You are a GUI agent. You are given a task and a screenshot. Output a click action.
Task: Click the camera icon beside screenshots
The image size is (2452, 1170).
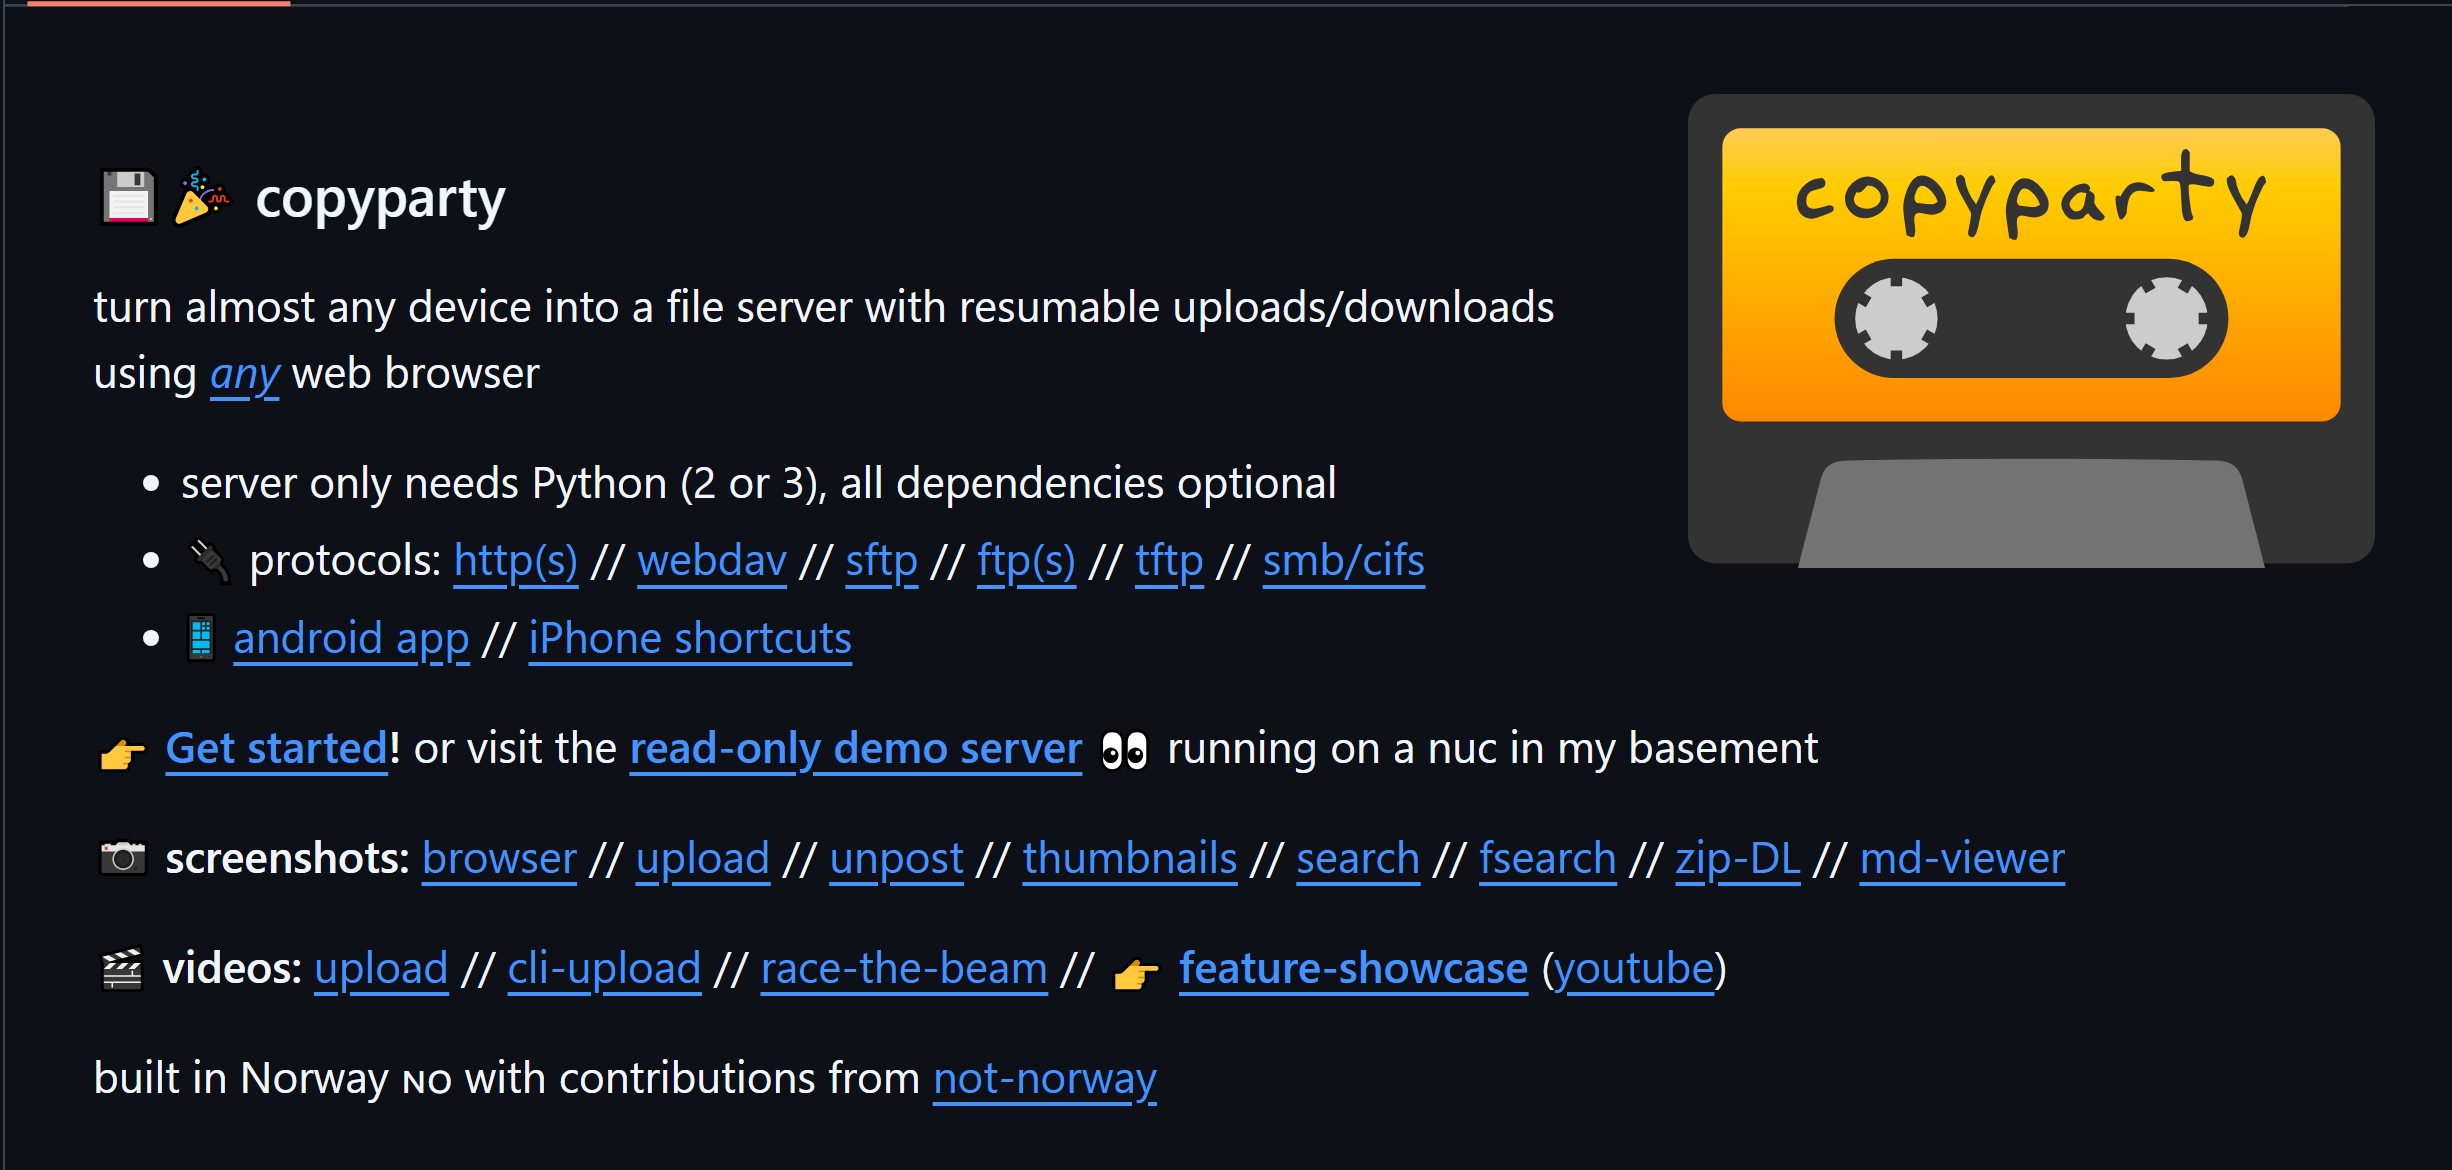click(123, 858)
